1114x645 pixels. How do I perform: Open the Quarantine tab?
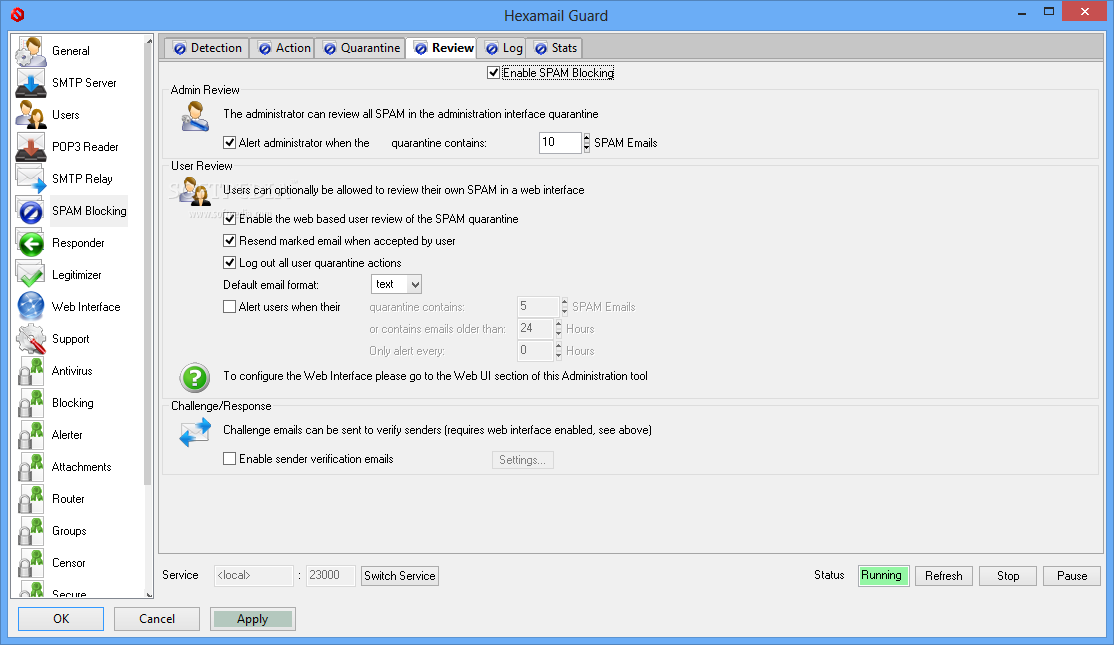(x=360, y=48)
